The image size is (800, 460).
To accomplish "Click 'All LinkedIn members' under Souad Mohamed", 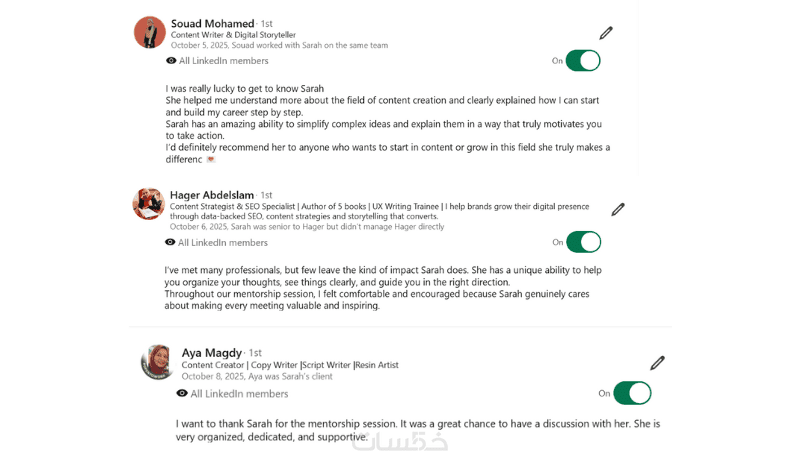I will coord(223,61).
